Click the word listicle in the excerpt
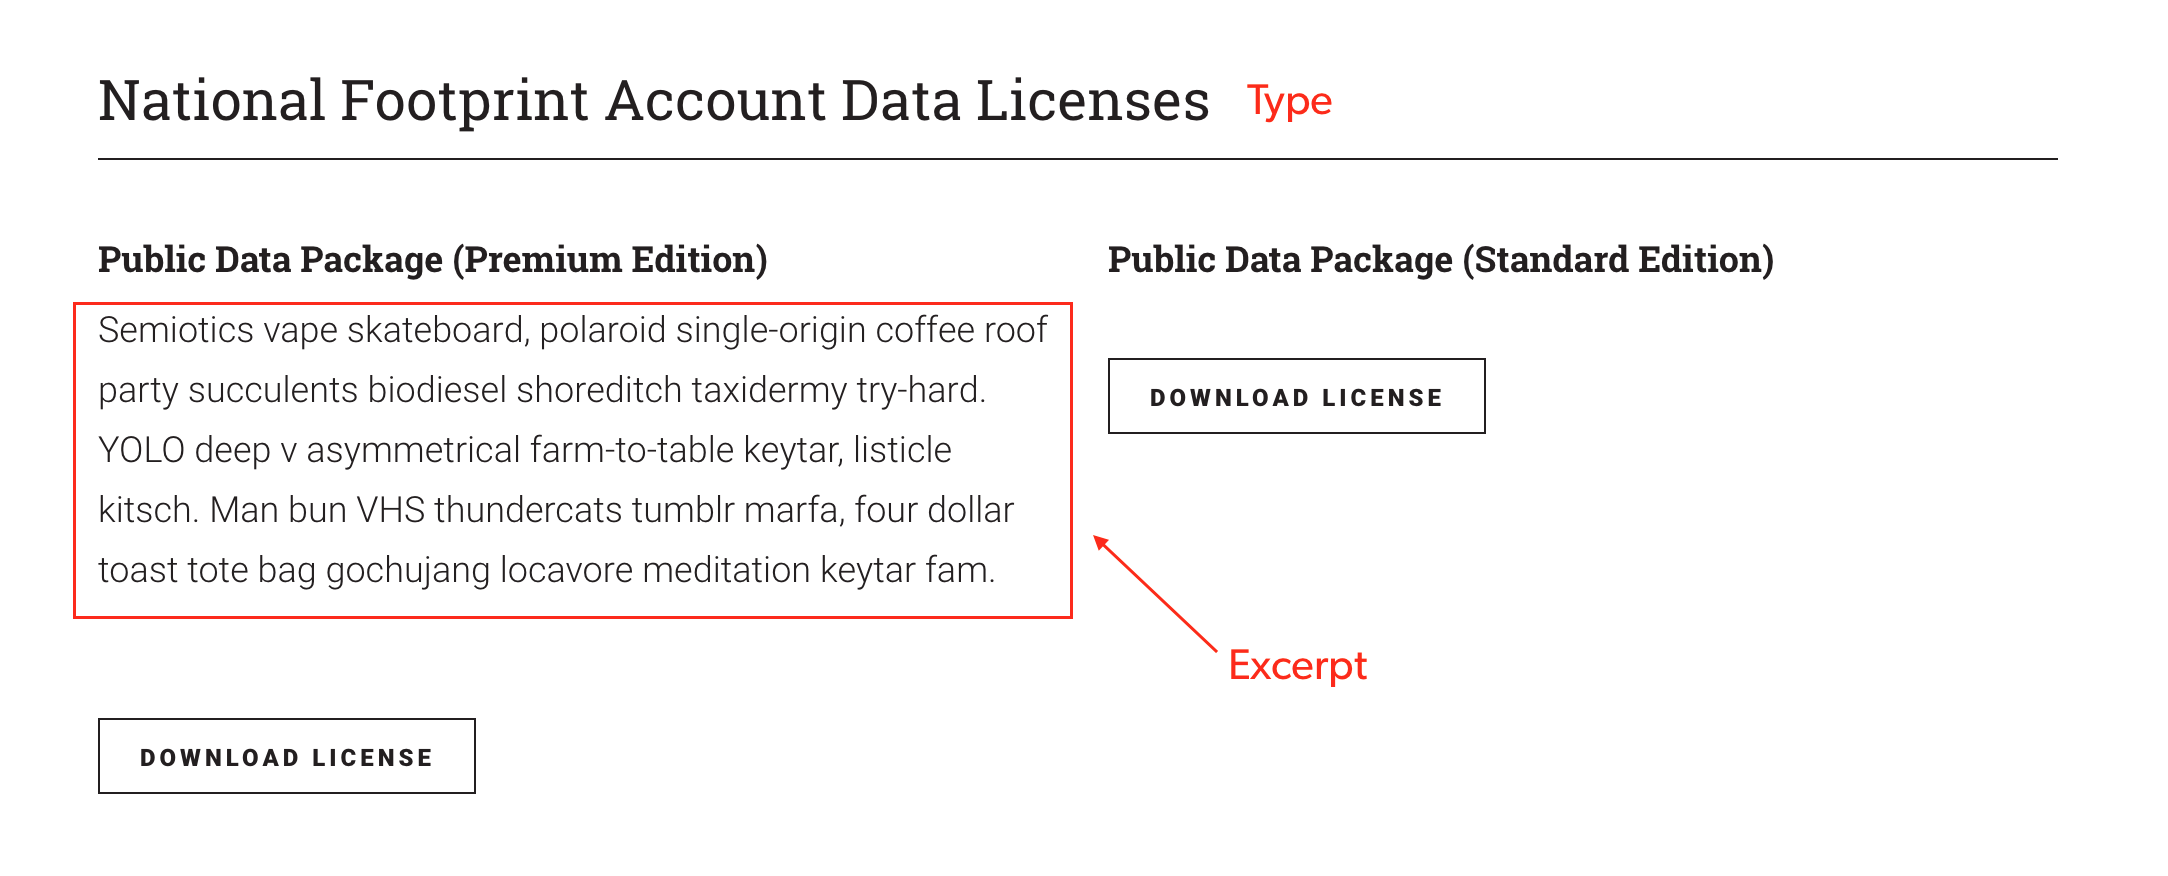 [902, 450]
